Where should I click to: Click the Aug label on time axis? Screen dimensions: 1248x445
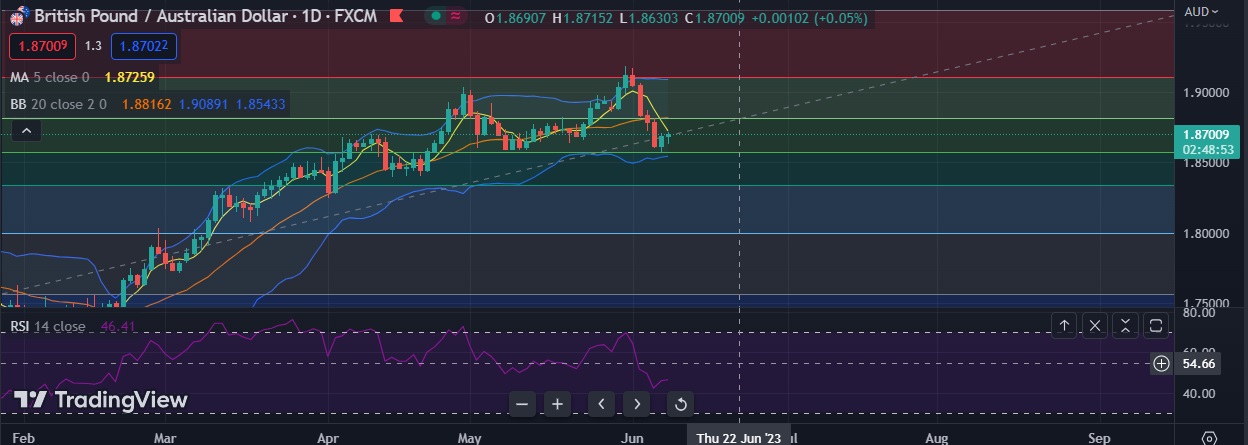click(937, 438)
